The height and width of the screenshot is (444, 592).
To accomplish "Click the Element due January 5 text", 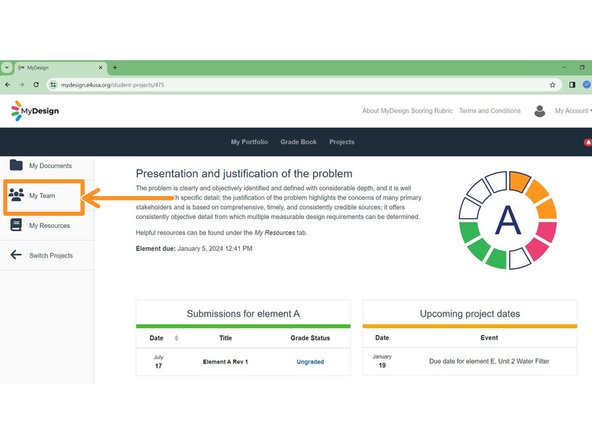I will pos(194,248).
